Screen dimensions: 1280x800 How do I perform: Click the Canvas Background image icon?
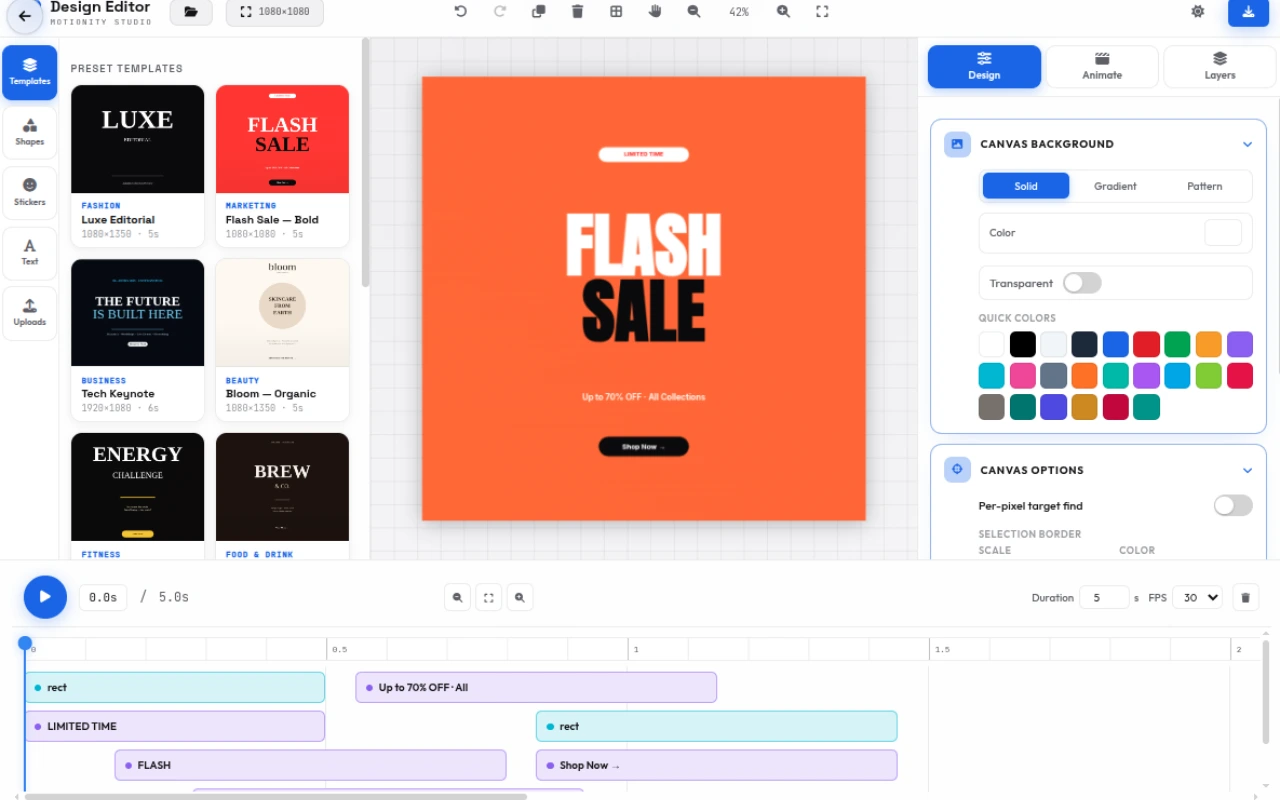pos(957,144)
